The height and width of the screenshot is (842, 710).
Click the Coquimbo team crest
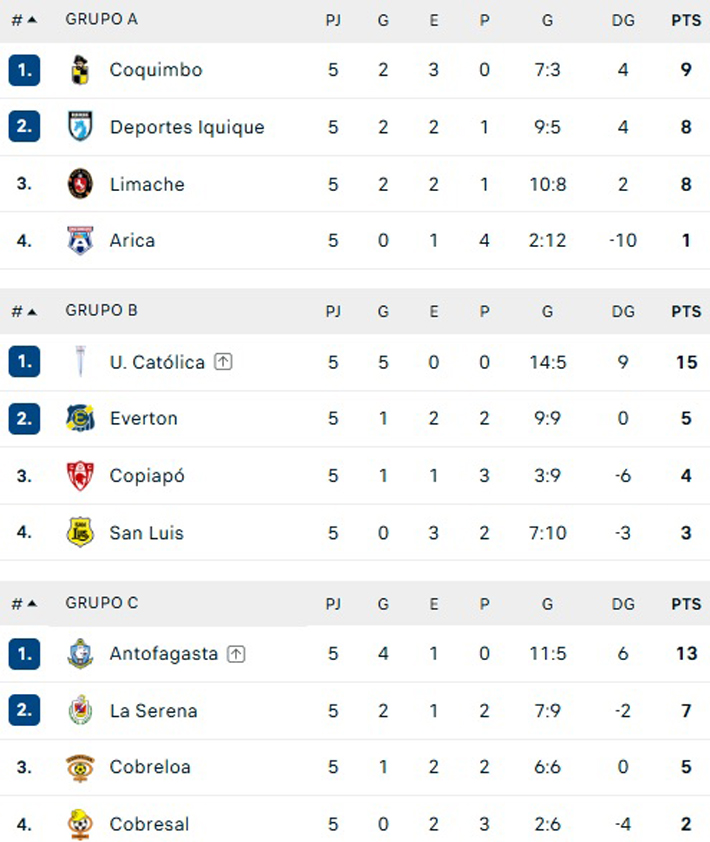80,70
